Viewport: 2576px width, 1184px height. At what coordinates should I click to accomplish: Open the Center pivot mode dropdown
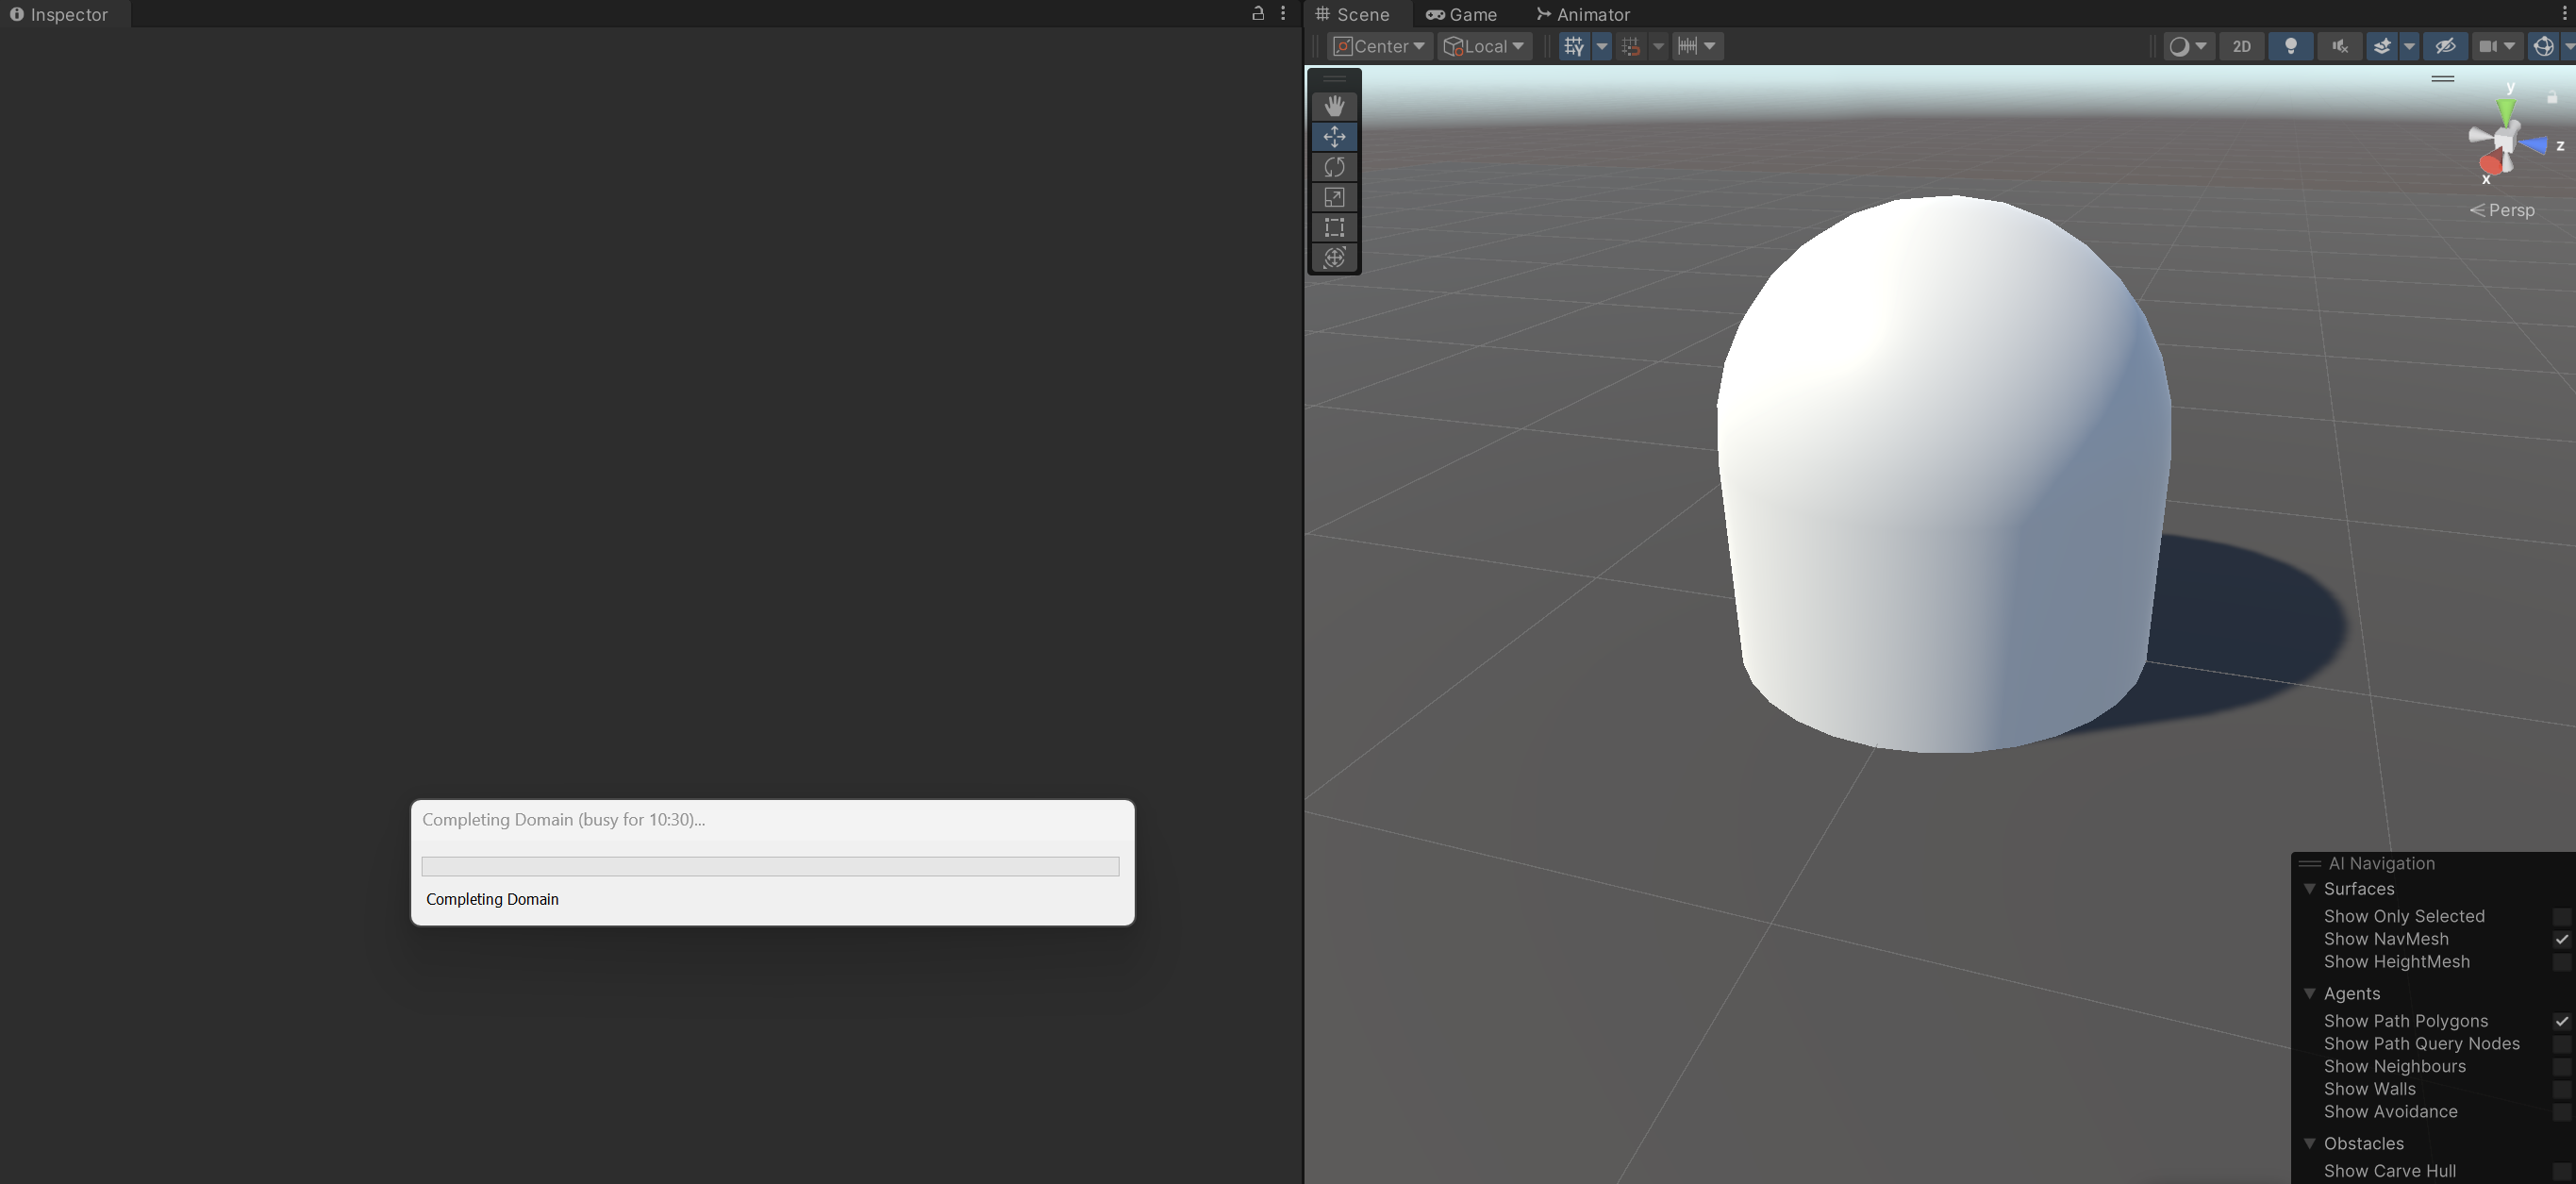1379,46
